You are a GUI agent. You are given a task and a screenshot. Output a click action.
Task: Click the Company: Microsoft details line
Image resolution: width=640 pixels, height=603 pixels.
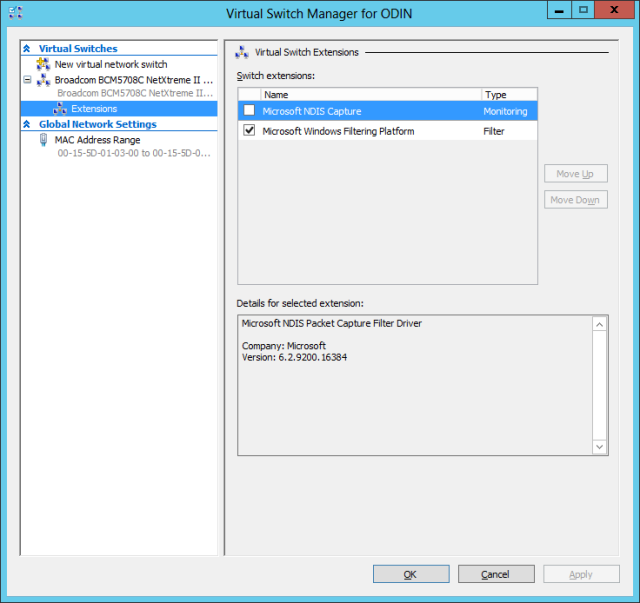[284, 346]
